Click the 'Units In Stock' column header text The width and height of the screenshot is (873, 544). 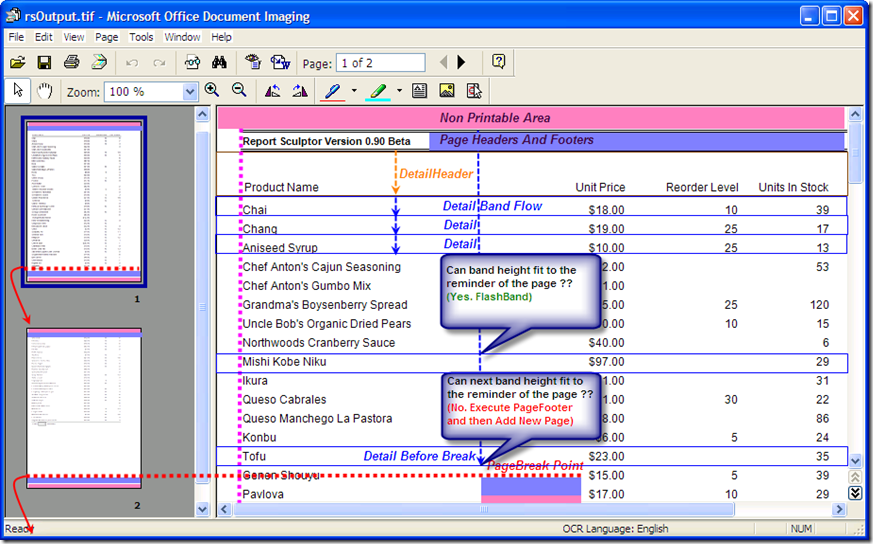793,187
